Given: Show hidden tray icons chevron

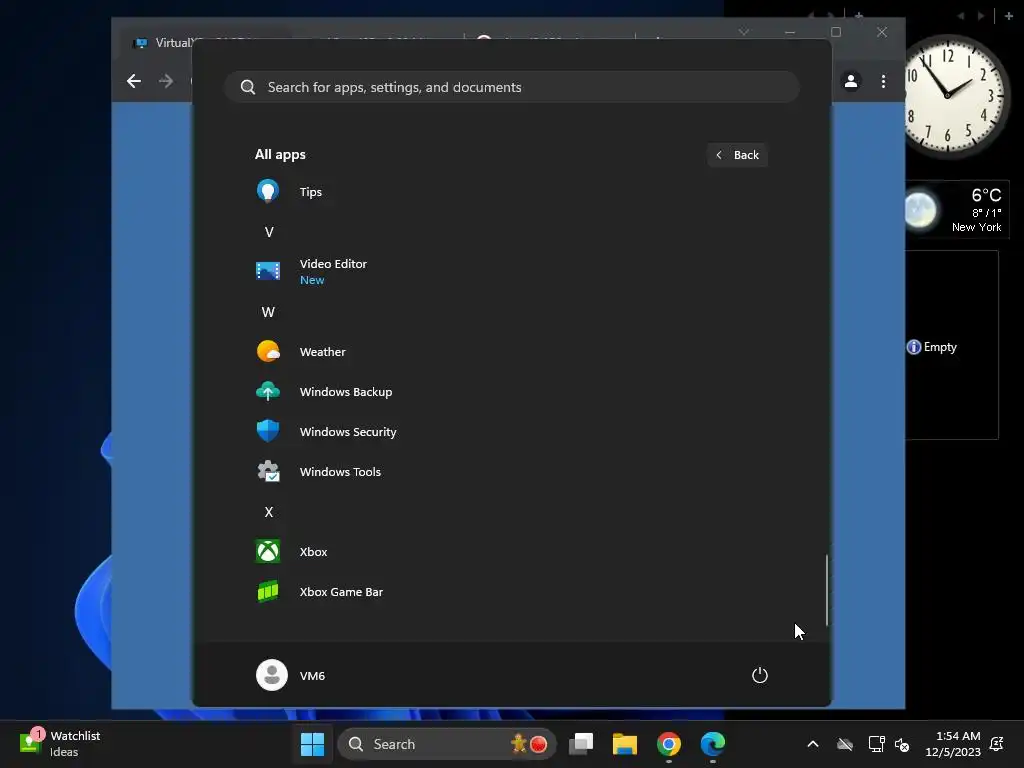Looking at the screenshot, I should 812,743.
